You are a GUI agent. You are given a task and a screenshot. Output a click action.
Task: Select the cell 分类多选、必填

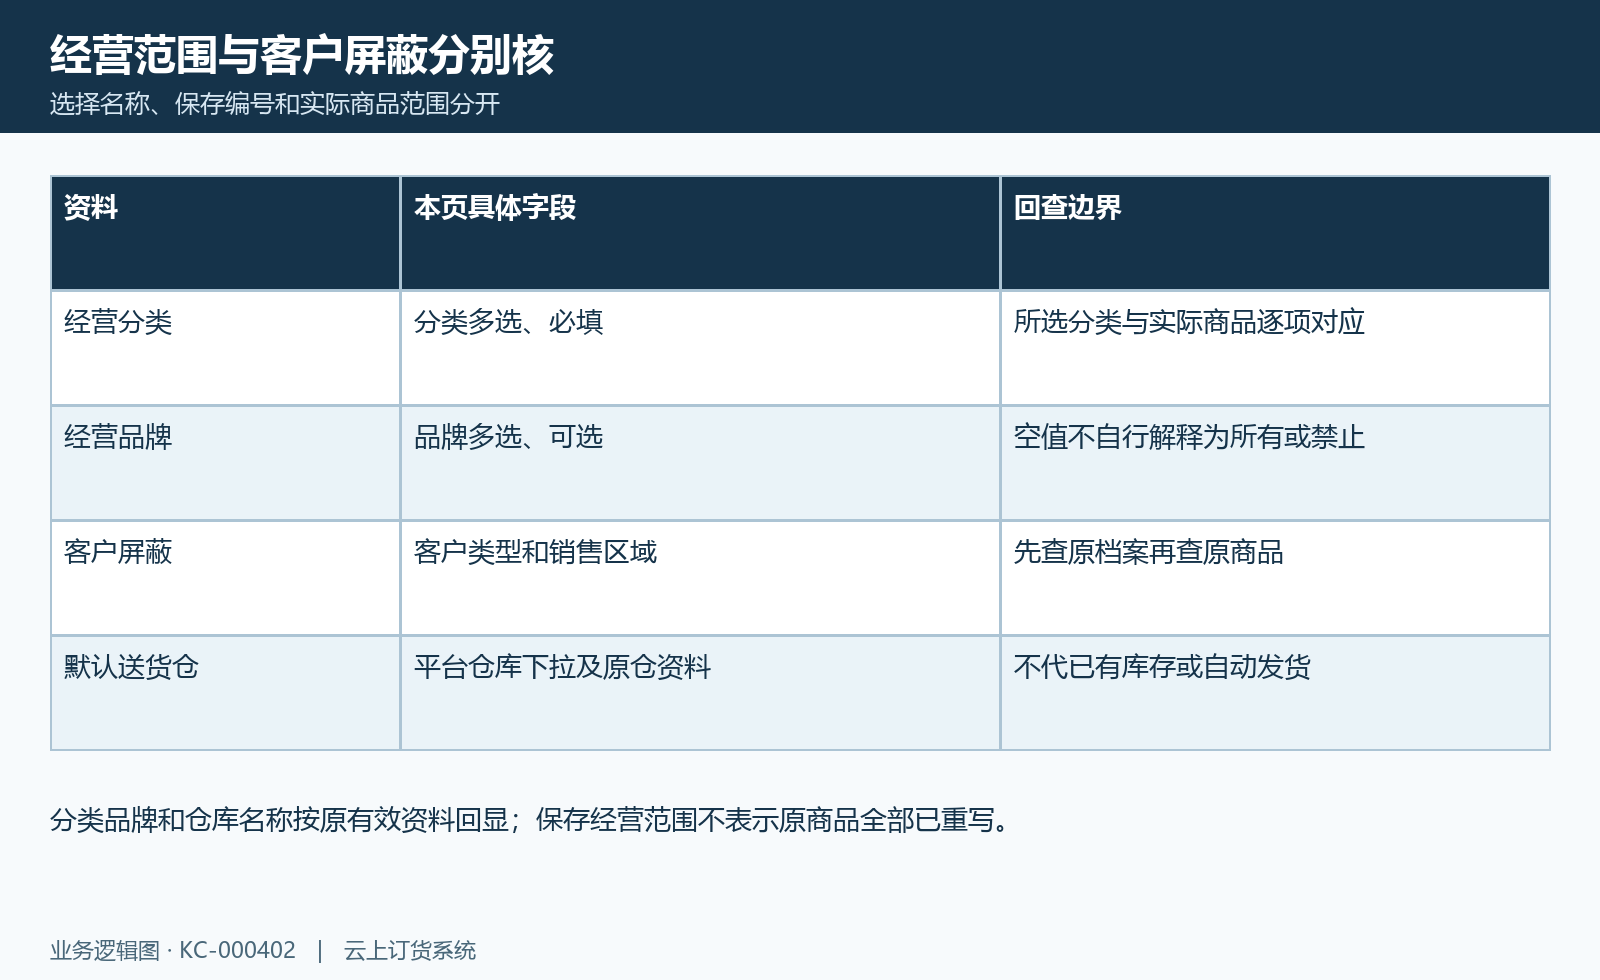pyautogui.click(x=700, y=348)
